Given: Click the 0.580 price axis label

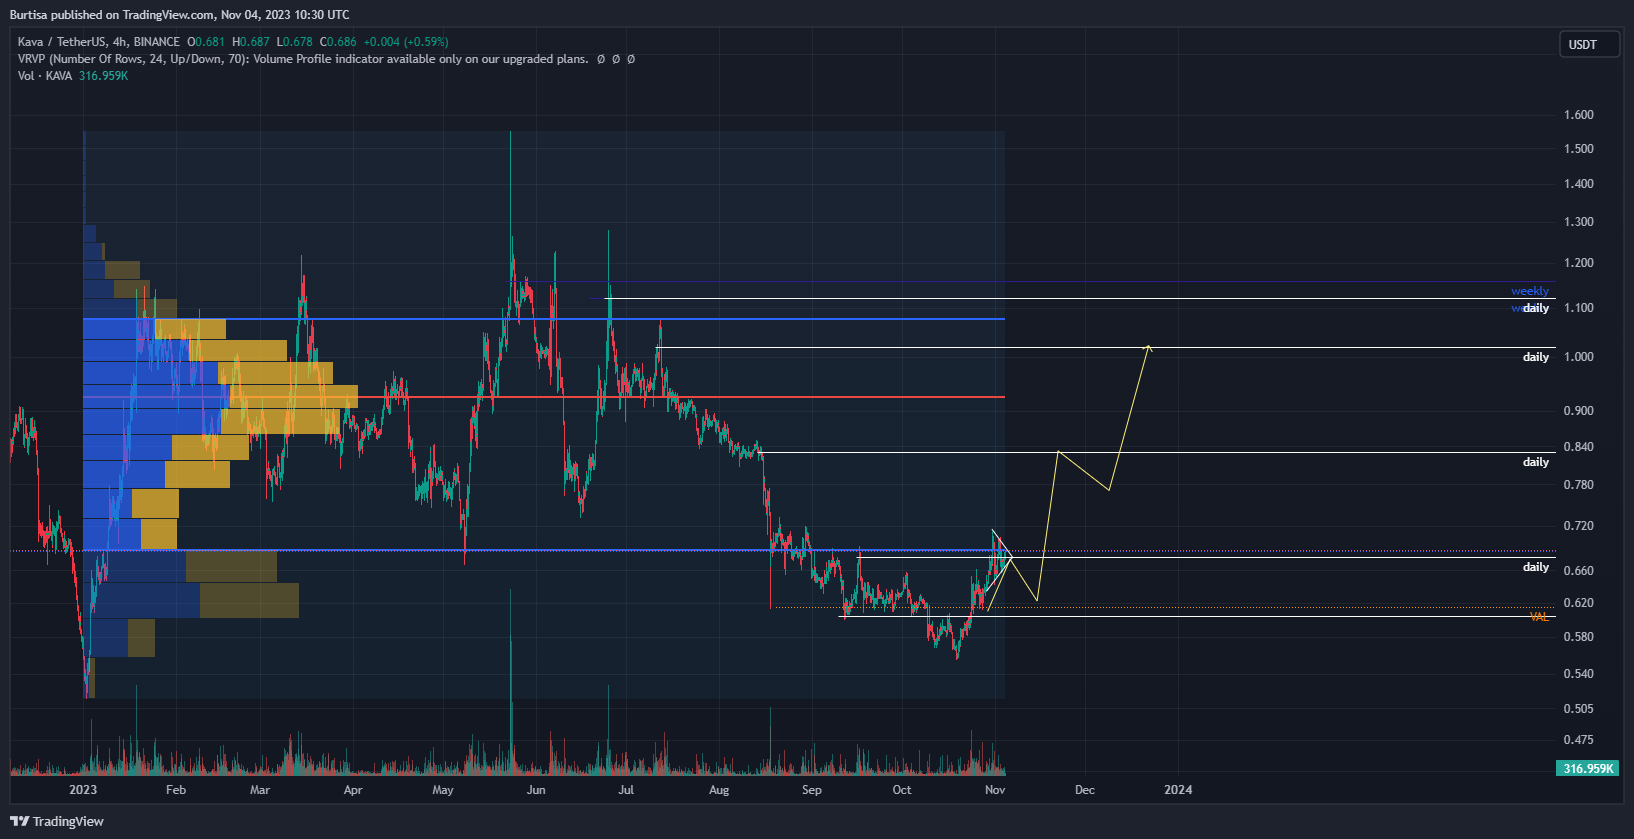Looking at the screenshot, I should coord(1579,637).
